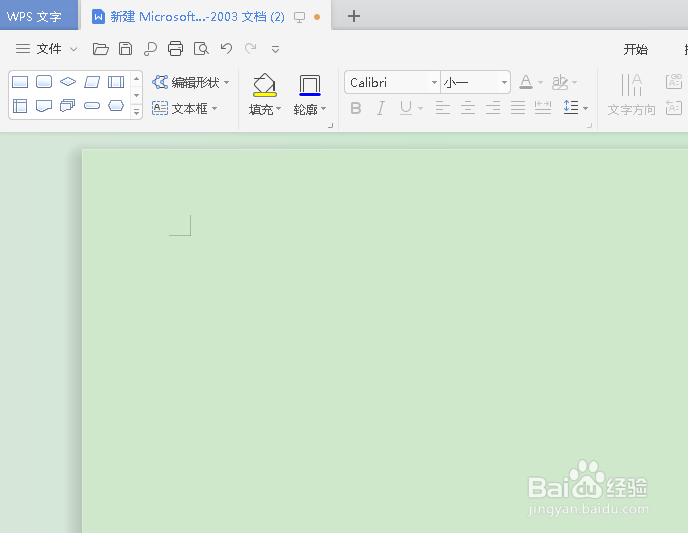
Task: Toggle underline formatting
Action: [406, 108]
